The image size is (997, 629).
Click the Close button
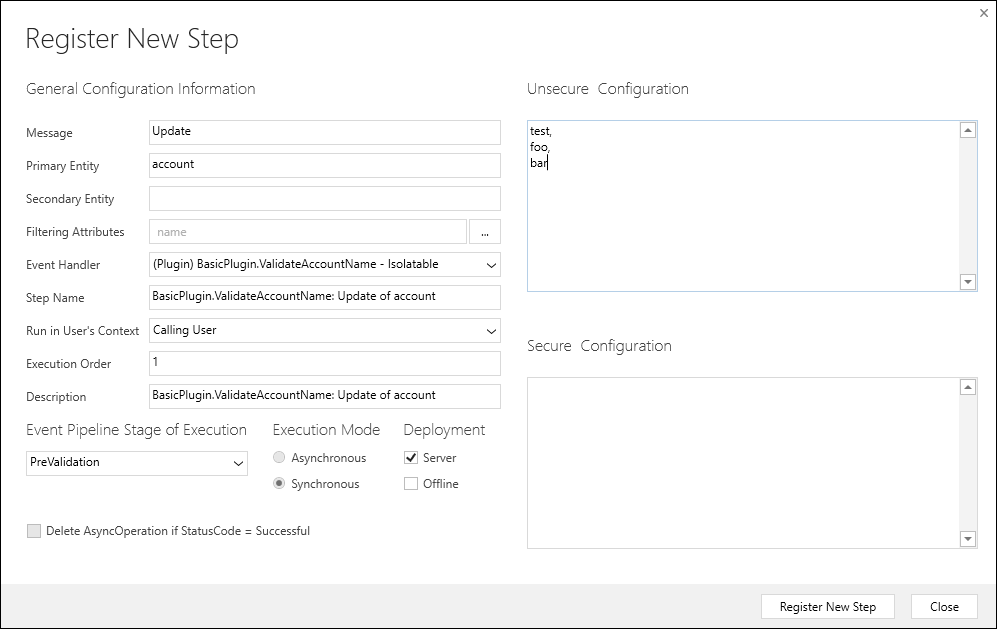(943, 606)
